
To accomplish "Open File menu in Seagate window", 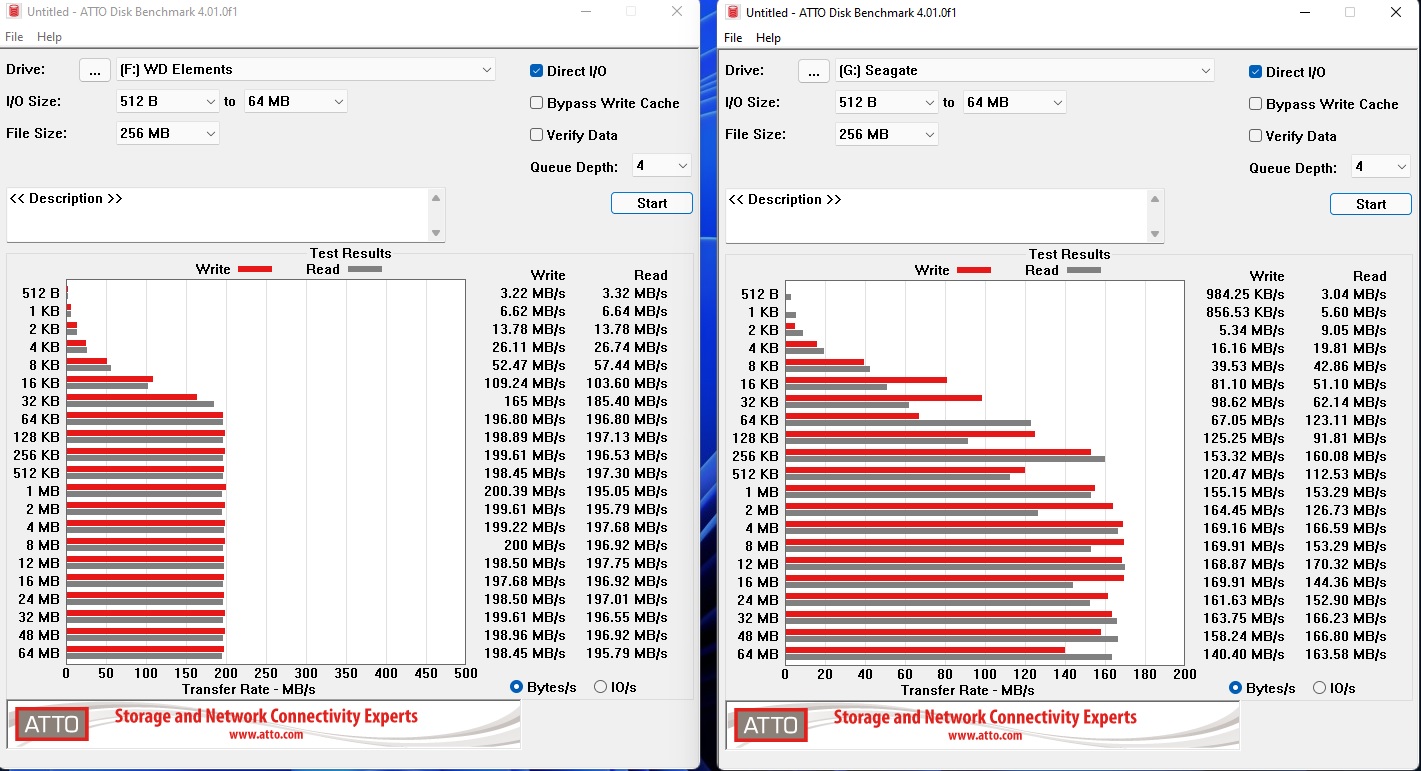I will click(x=733, y=38).
